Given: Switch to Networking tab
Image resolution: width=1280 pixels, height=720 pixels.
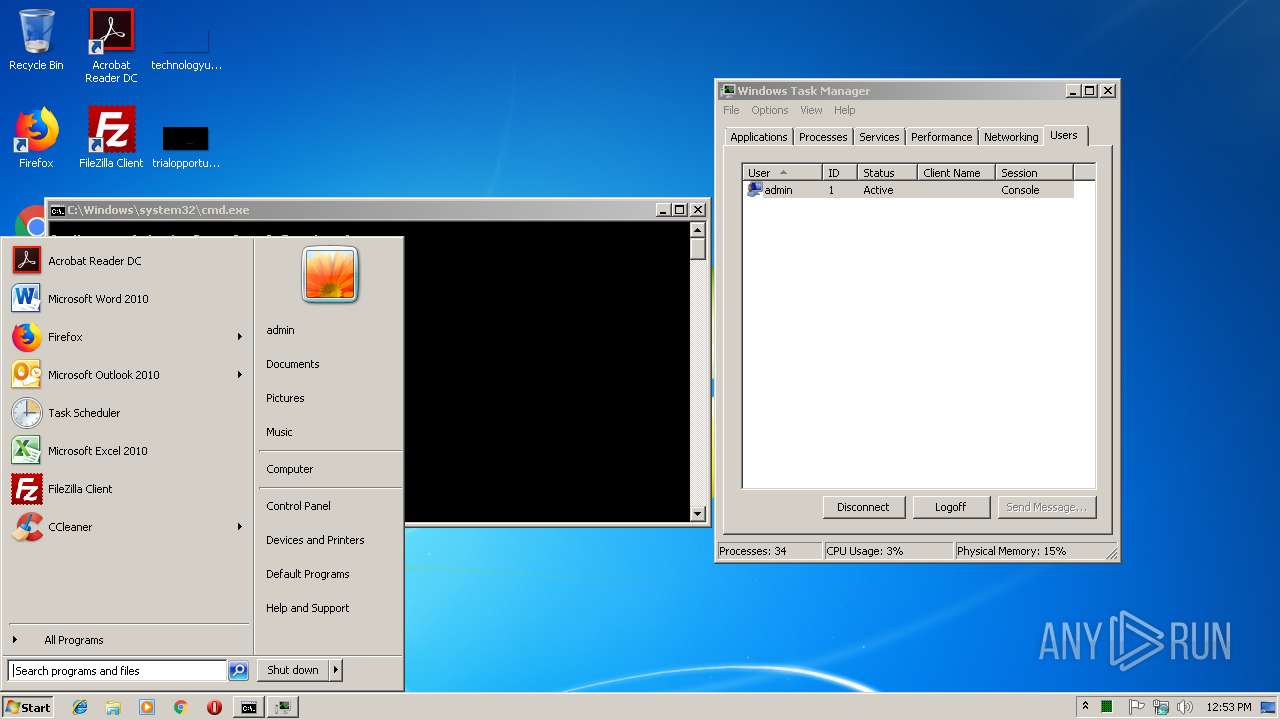Looking at the screenshot, I should point(1011,137).
